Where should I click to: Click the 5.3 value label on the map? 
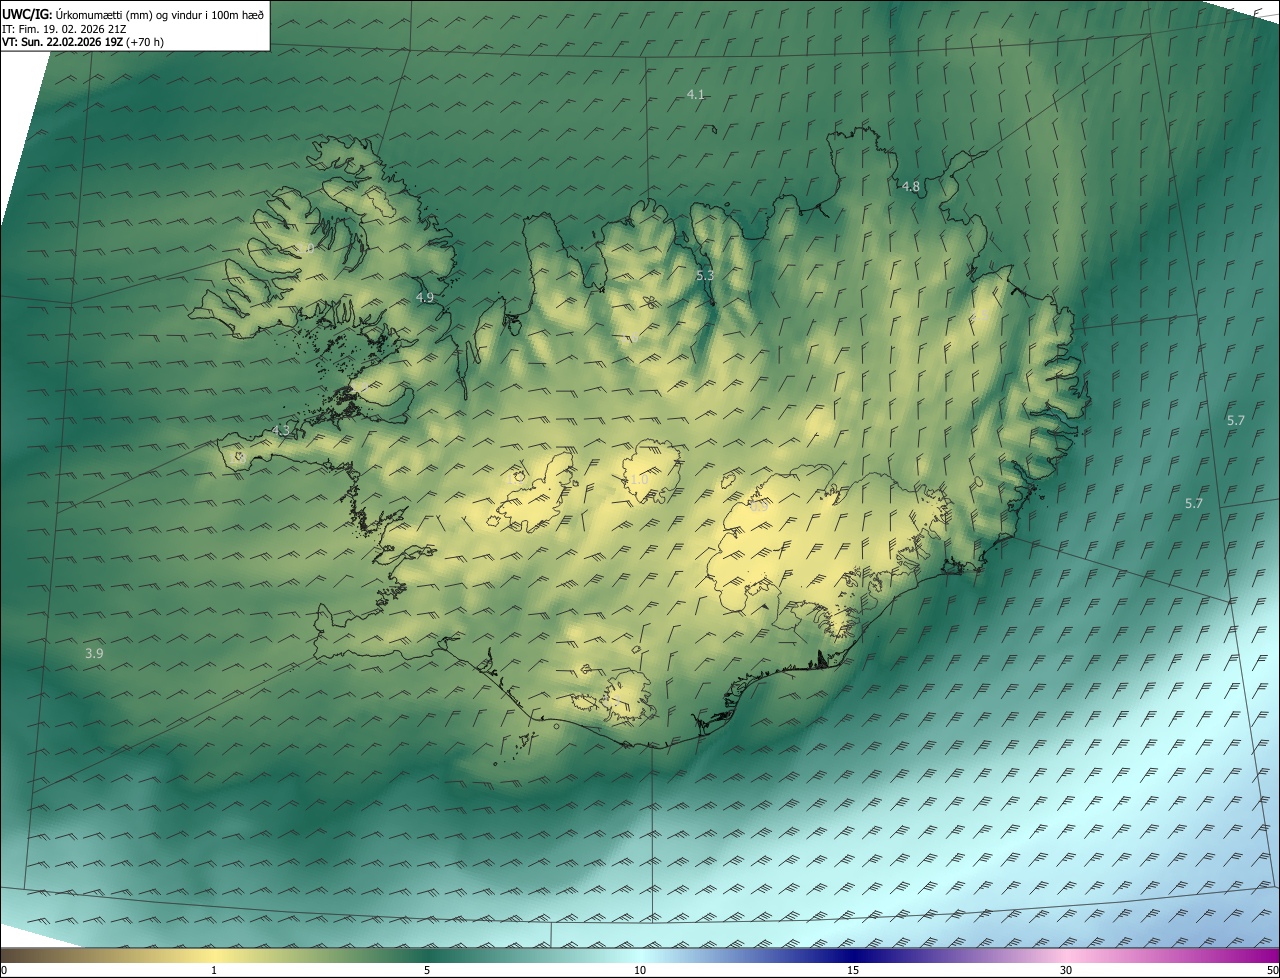705,275
